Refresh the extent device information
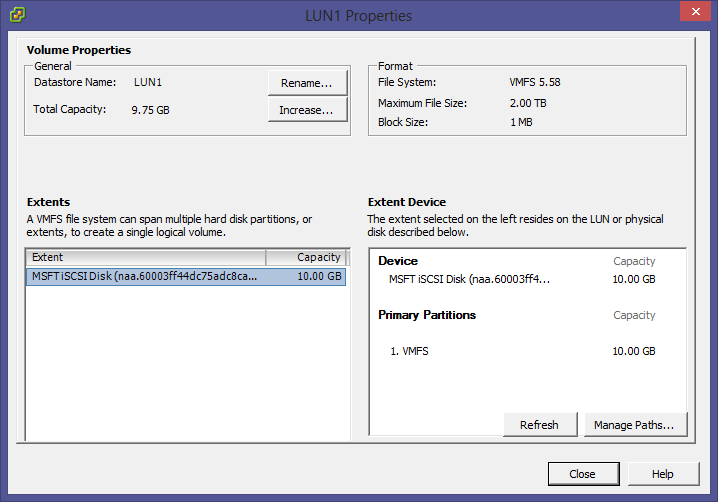718x502 pixels. coord(540,425)
